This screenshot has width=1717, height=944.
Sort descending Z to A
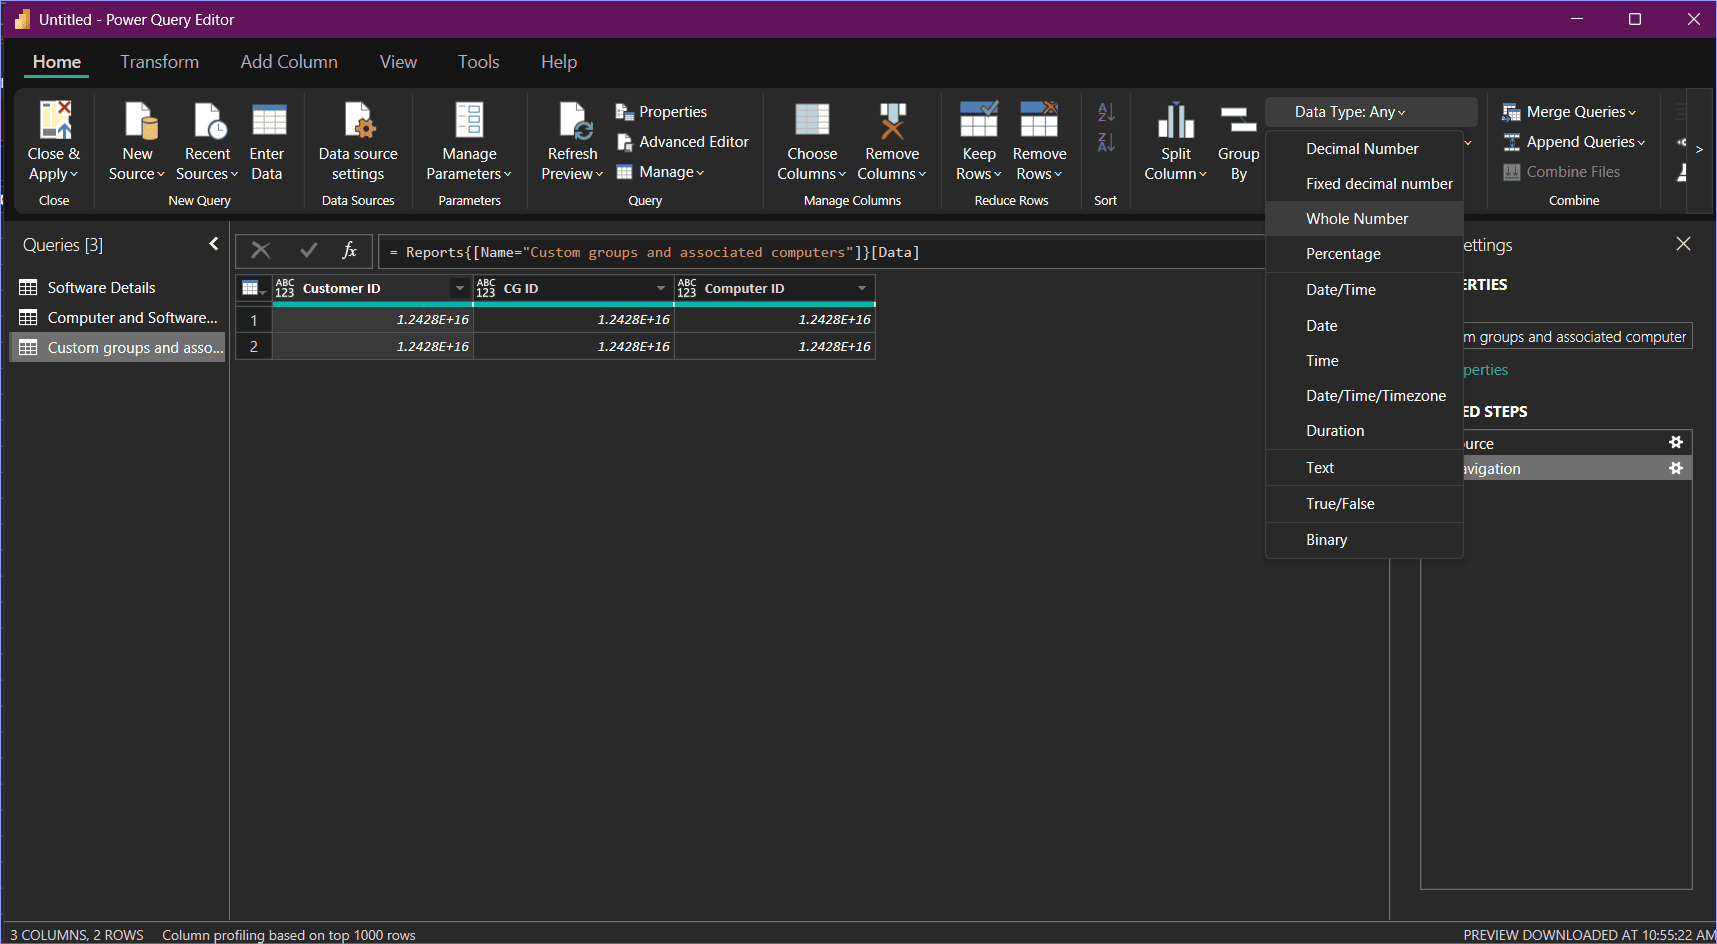(1106, 142)
